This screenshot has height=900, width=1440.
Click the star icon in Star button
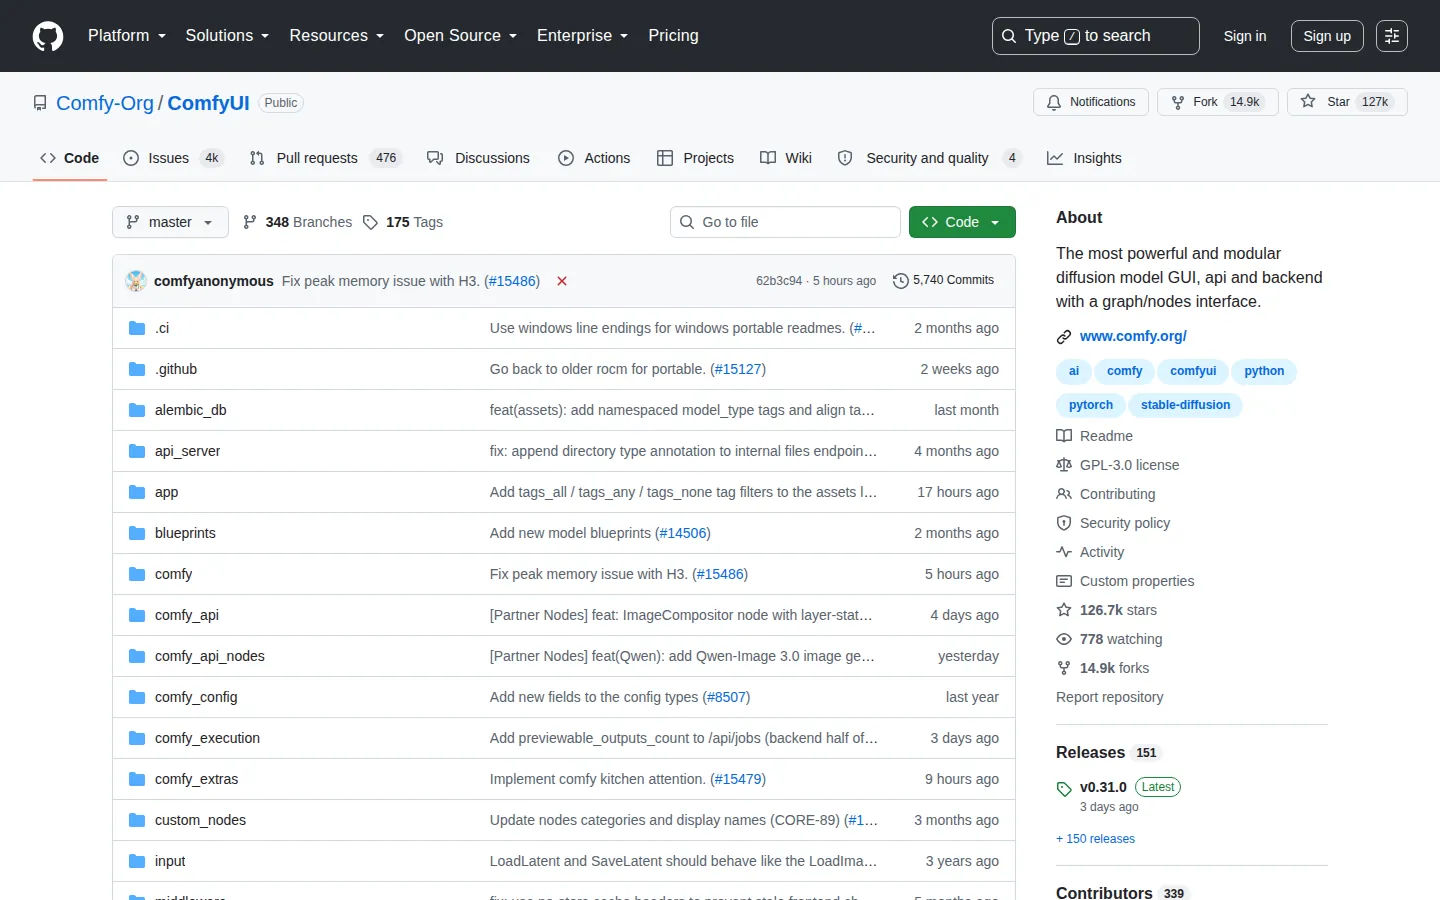(1308, 102)
